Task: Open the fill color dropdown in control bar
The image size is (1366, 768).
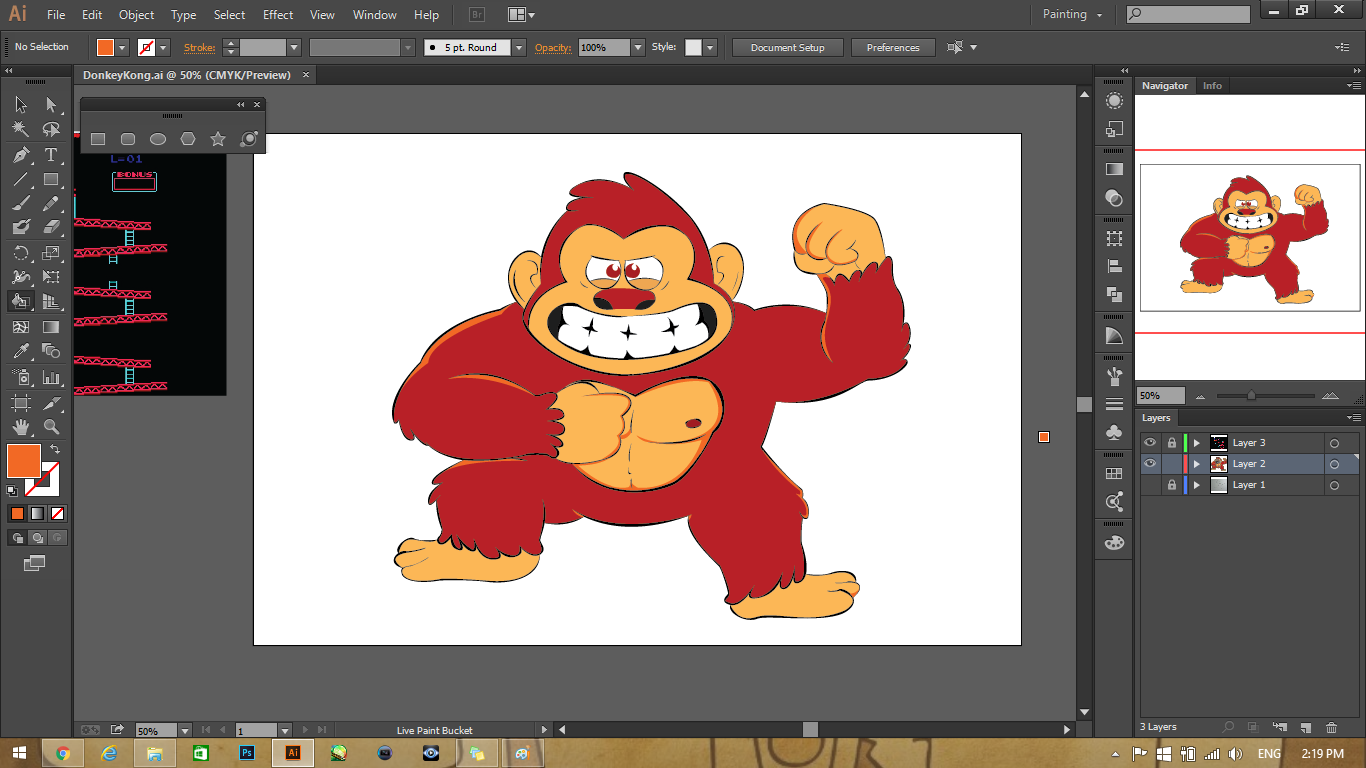Action: click(x=123, y=47)
